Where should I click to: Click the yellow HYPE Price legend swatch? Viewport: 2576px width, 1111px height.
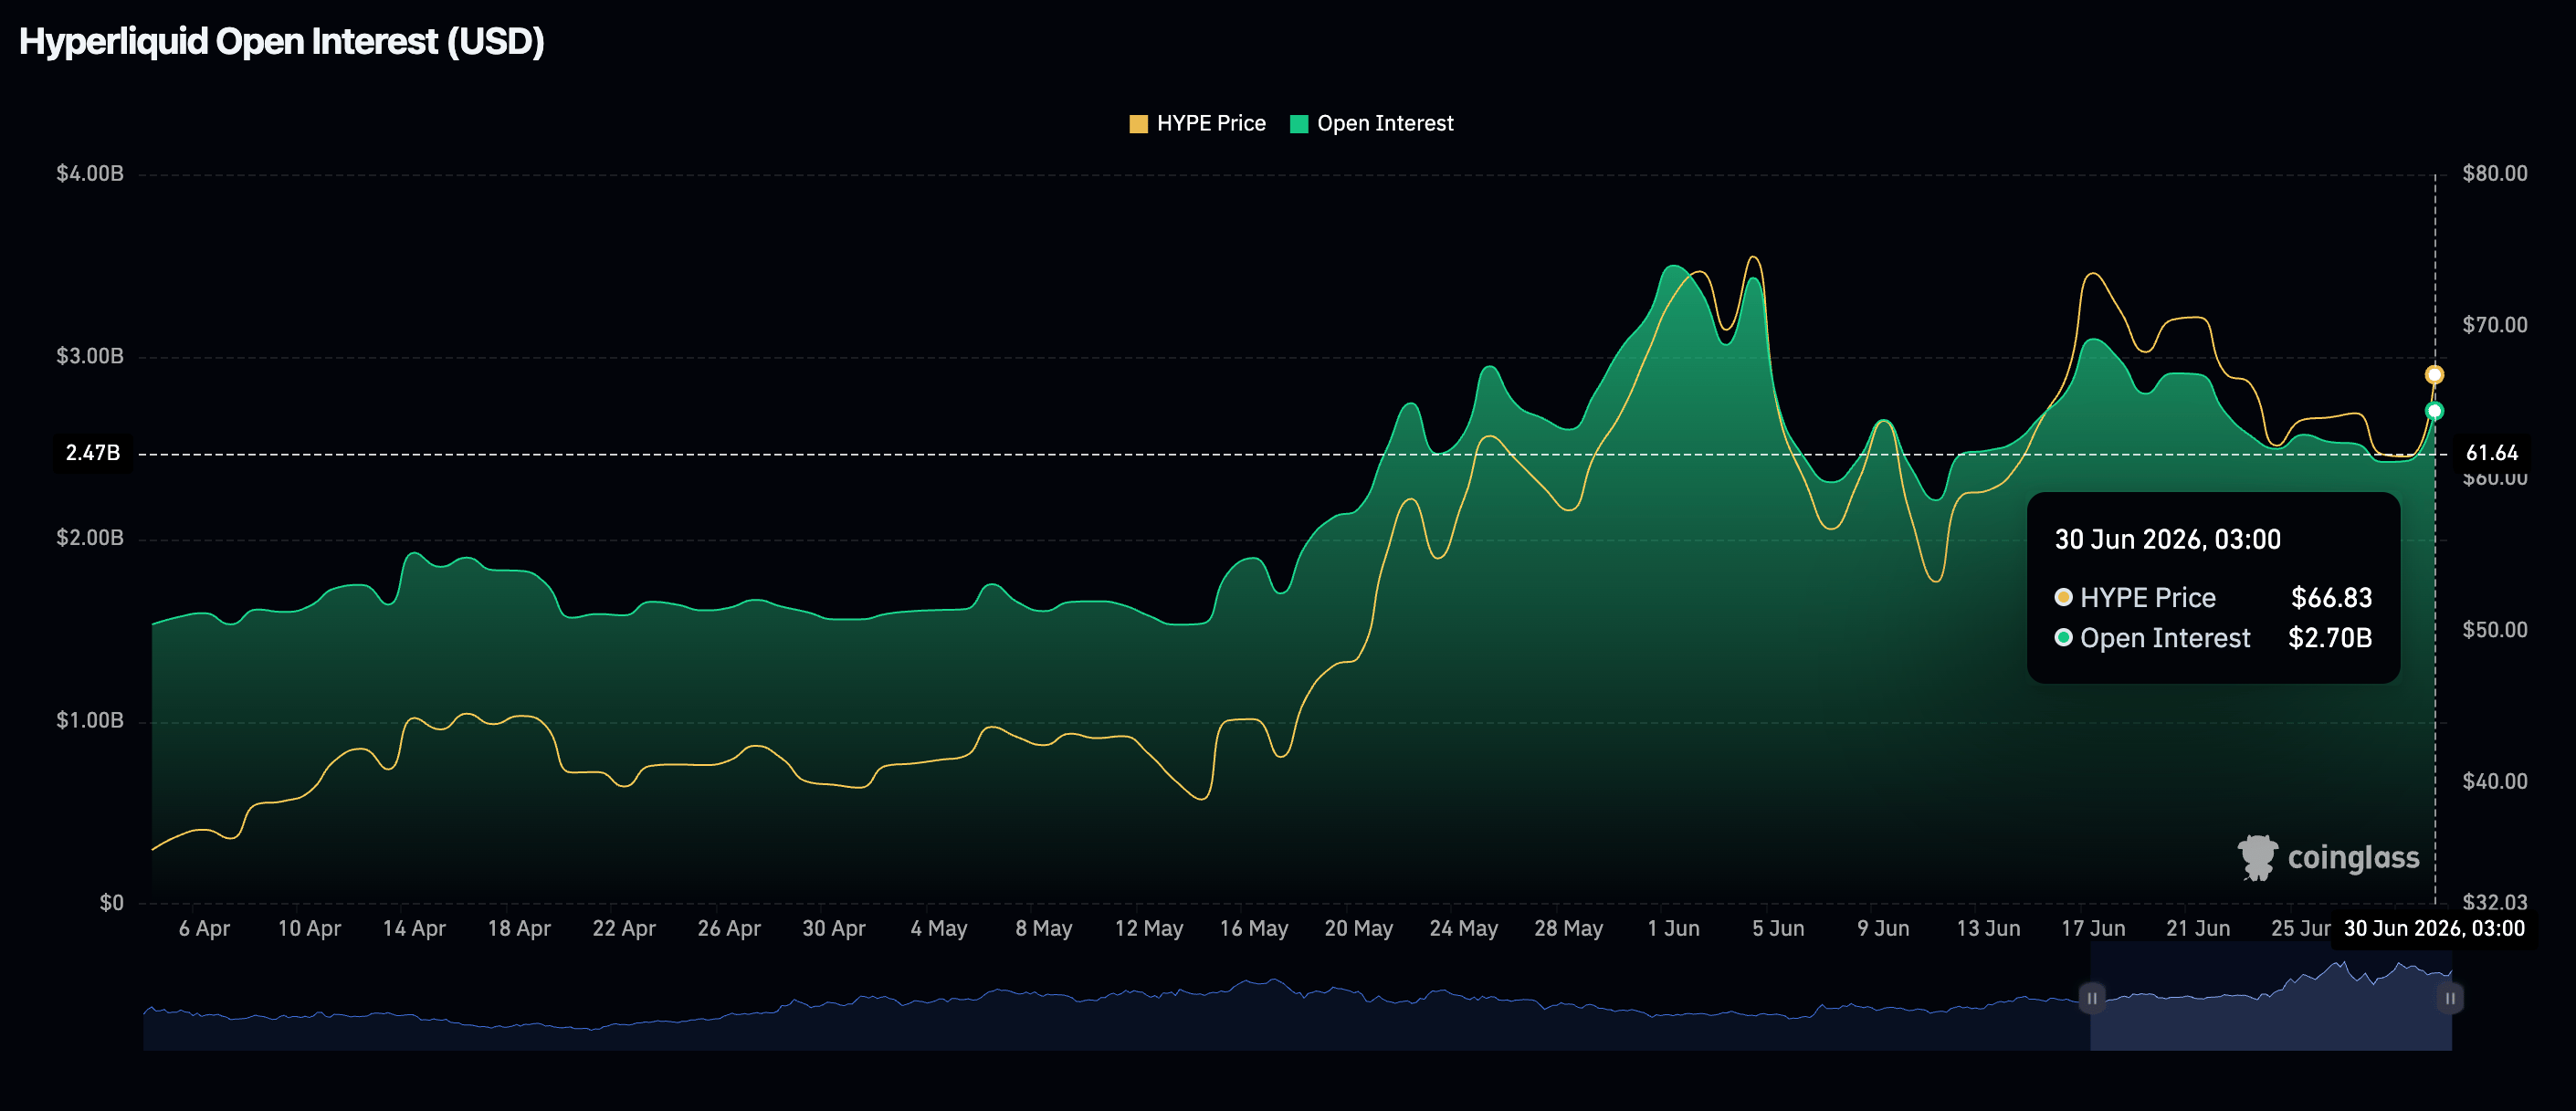pos(1138,124)
